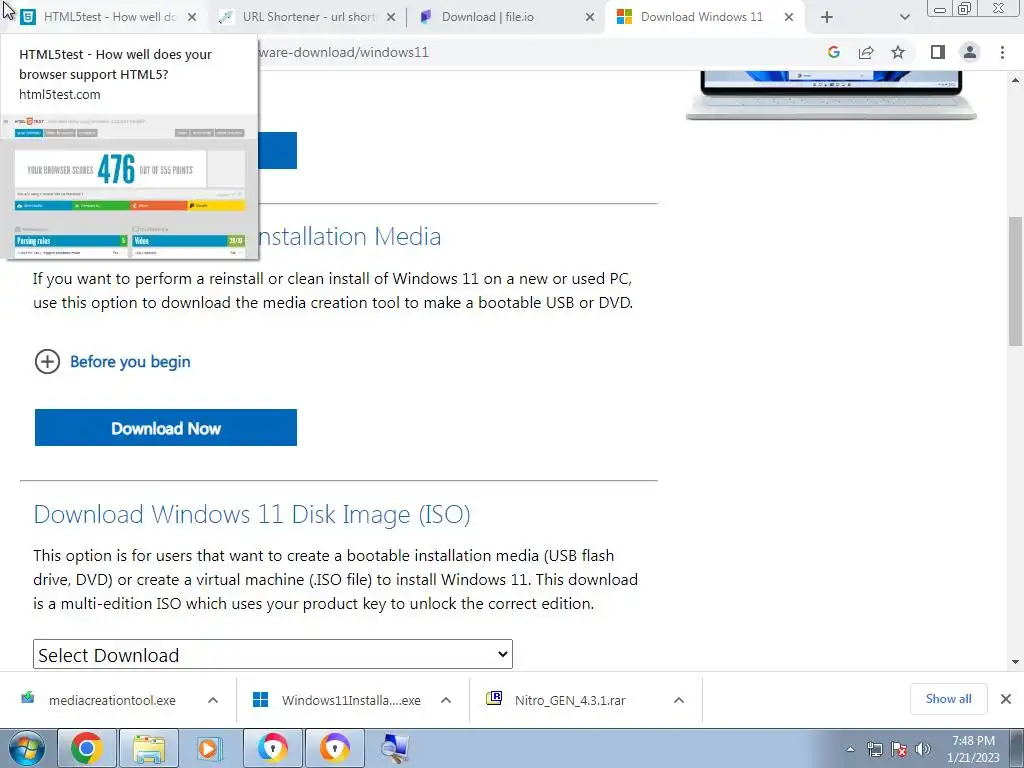1024x768 pixels.
Task: Open the media player taskbar icon
Action: [210, 748]
